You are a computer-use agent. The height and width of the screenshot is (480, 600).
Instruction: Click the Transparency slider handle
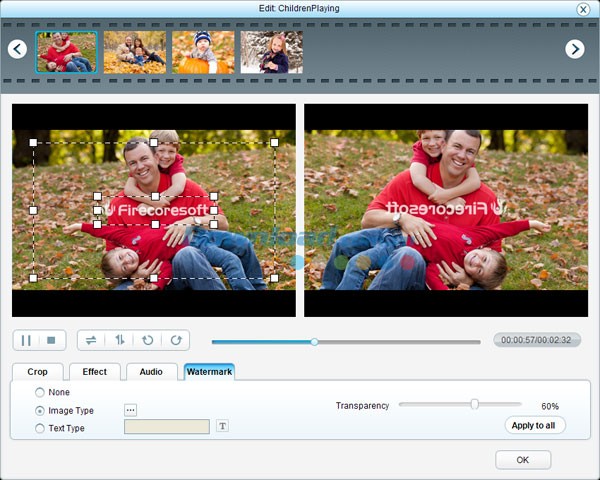click(474, 404)
